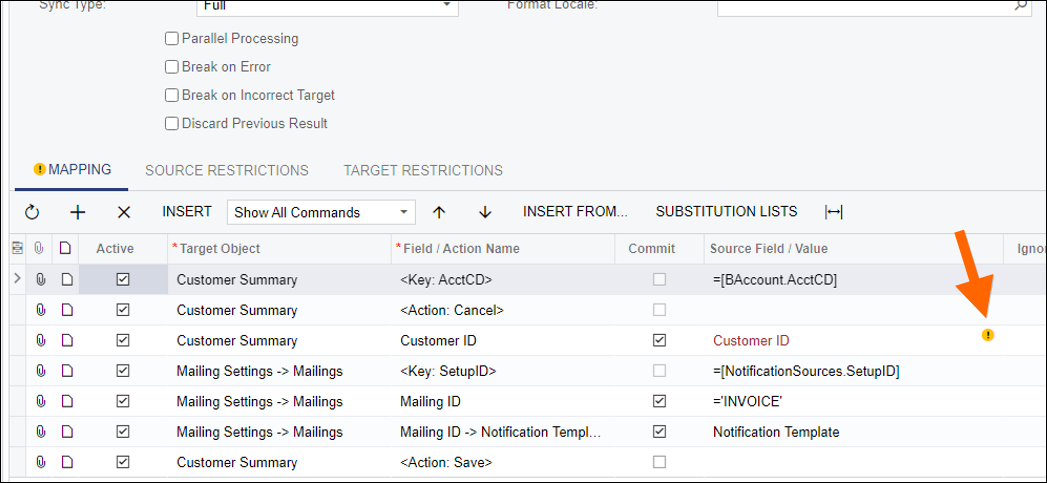Move command up with up arrow

[438, 212]
